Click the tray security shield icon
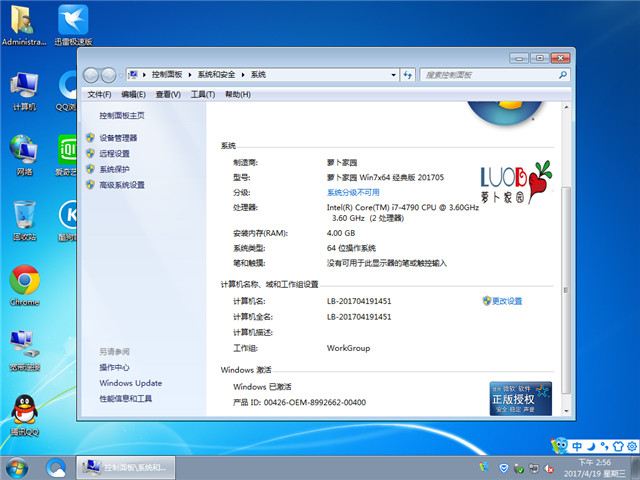The width and height of the screenshot is (640, 480). tap(504, 468)
